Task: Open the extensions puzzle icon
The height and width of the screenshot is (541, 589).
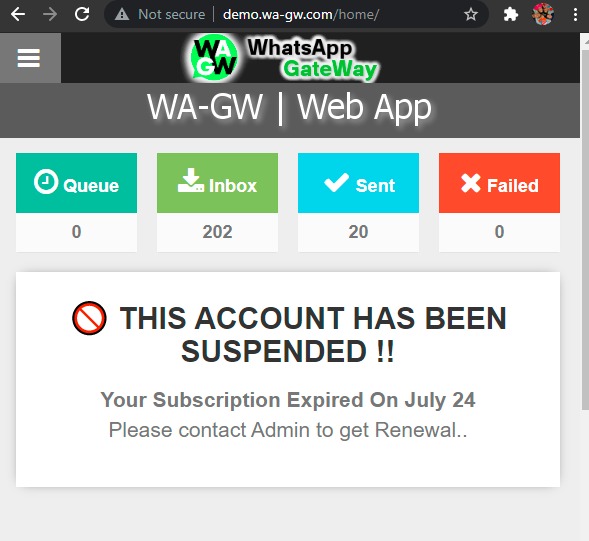Action: point(510,15)
